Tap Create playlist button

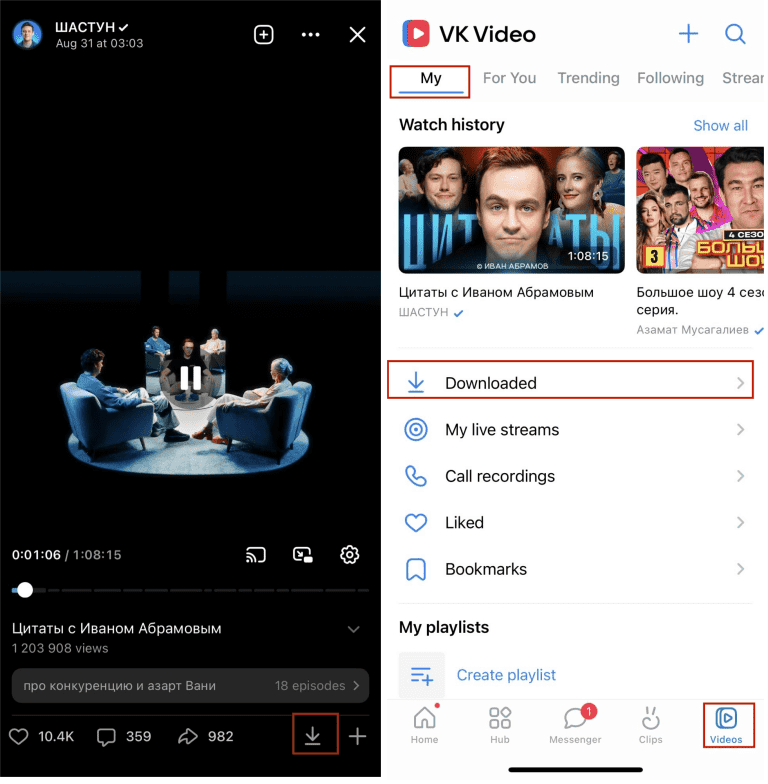(506, 675)
